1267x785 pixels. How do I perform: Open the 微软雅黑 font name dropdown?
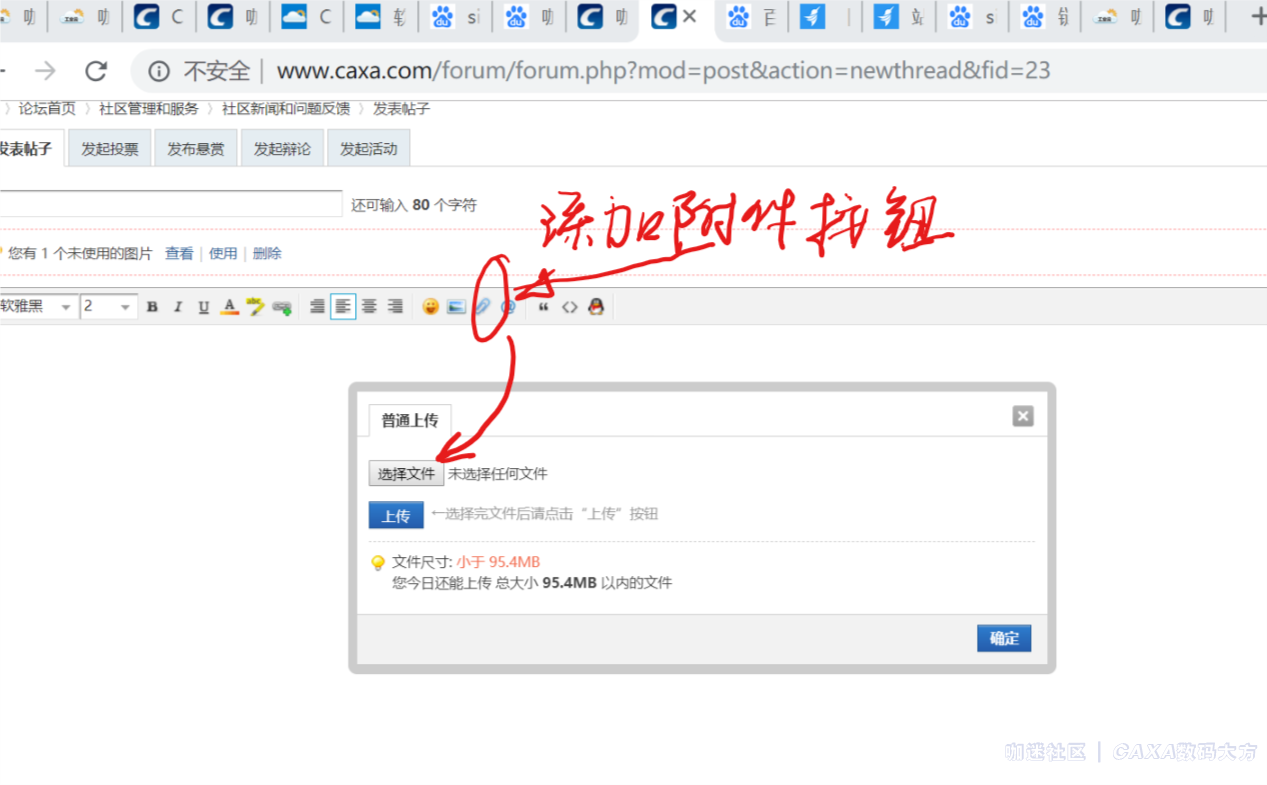click(x=37, y=307)
